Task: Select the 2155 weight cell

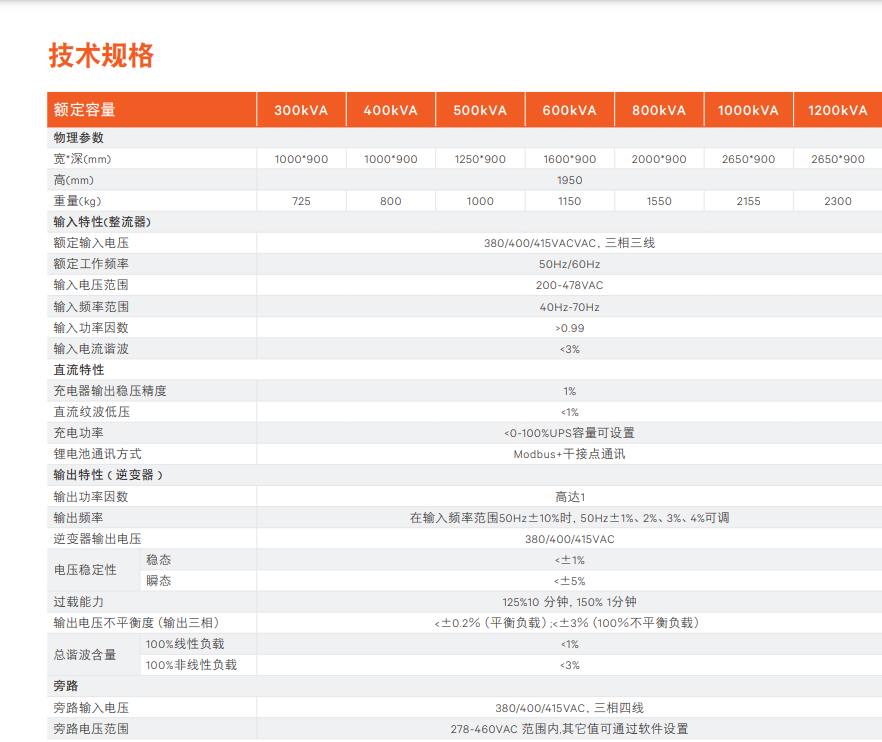Action: (x=748, y=201)
